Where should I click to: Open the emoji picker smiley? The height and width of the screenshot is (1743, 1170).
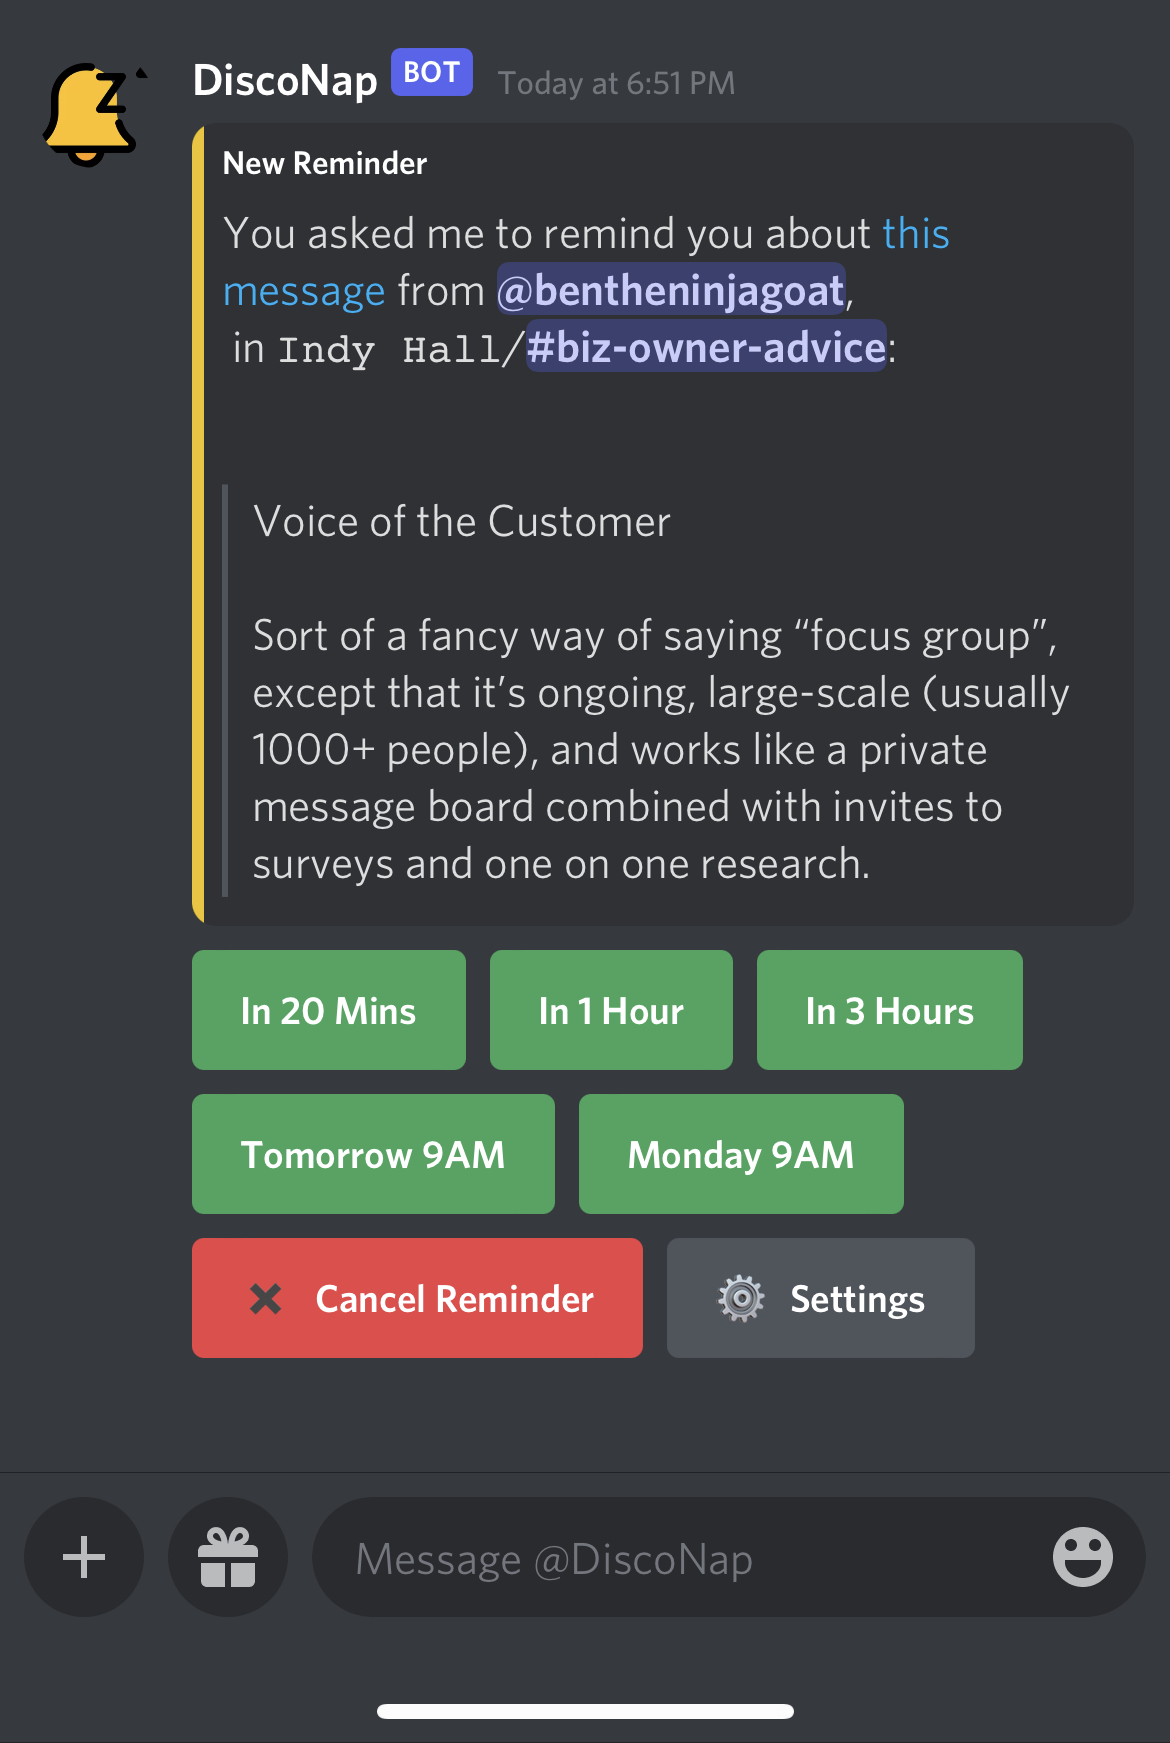click(1082, 1557)
